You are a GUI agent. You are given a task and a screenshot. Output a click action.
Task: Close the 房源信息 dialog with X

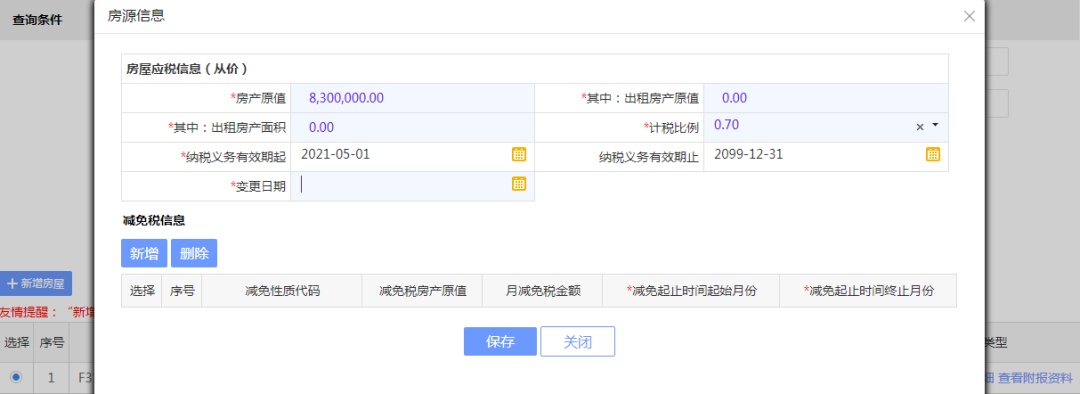[x=969, y=17]
